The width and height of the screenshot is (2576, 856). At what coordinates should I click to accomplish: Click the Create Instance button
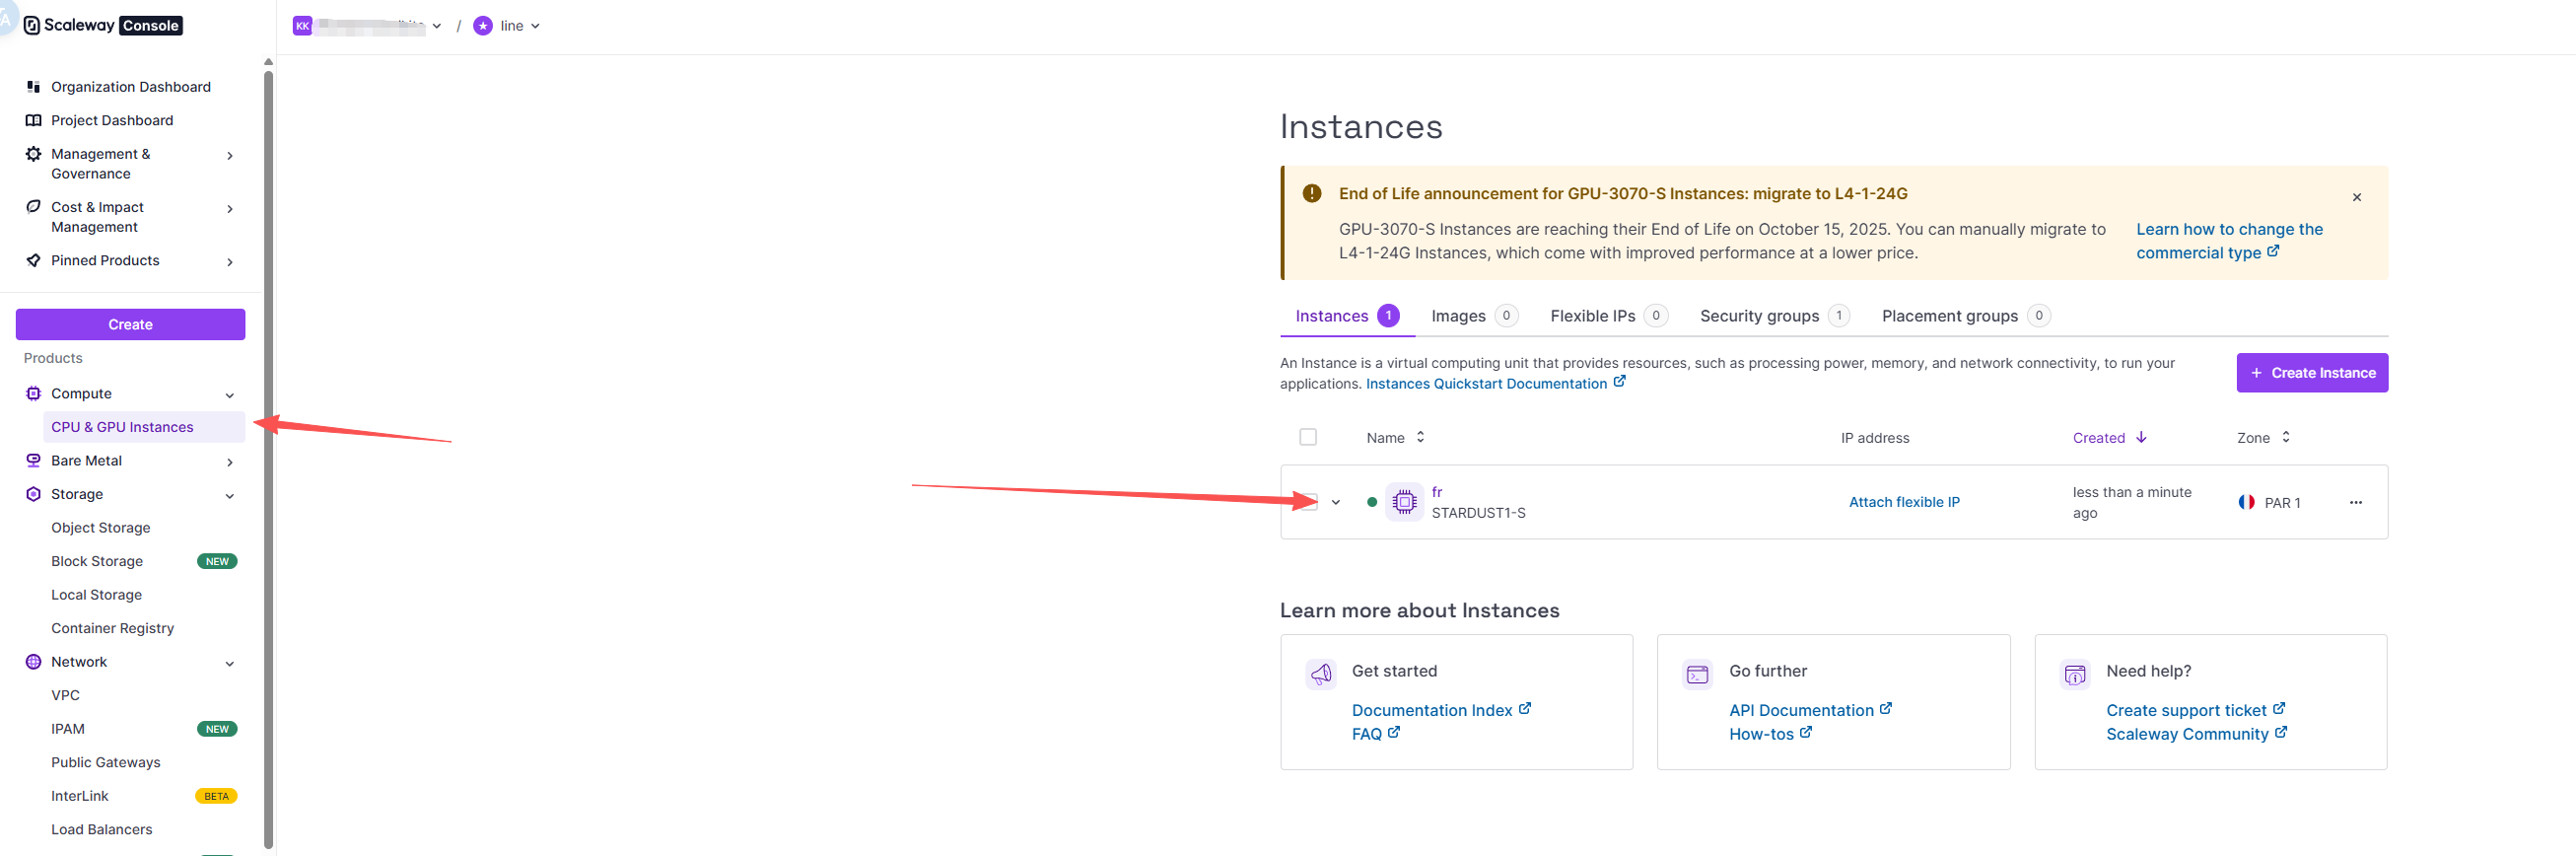(2312, 373)
